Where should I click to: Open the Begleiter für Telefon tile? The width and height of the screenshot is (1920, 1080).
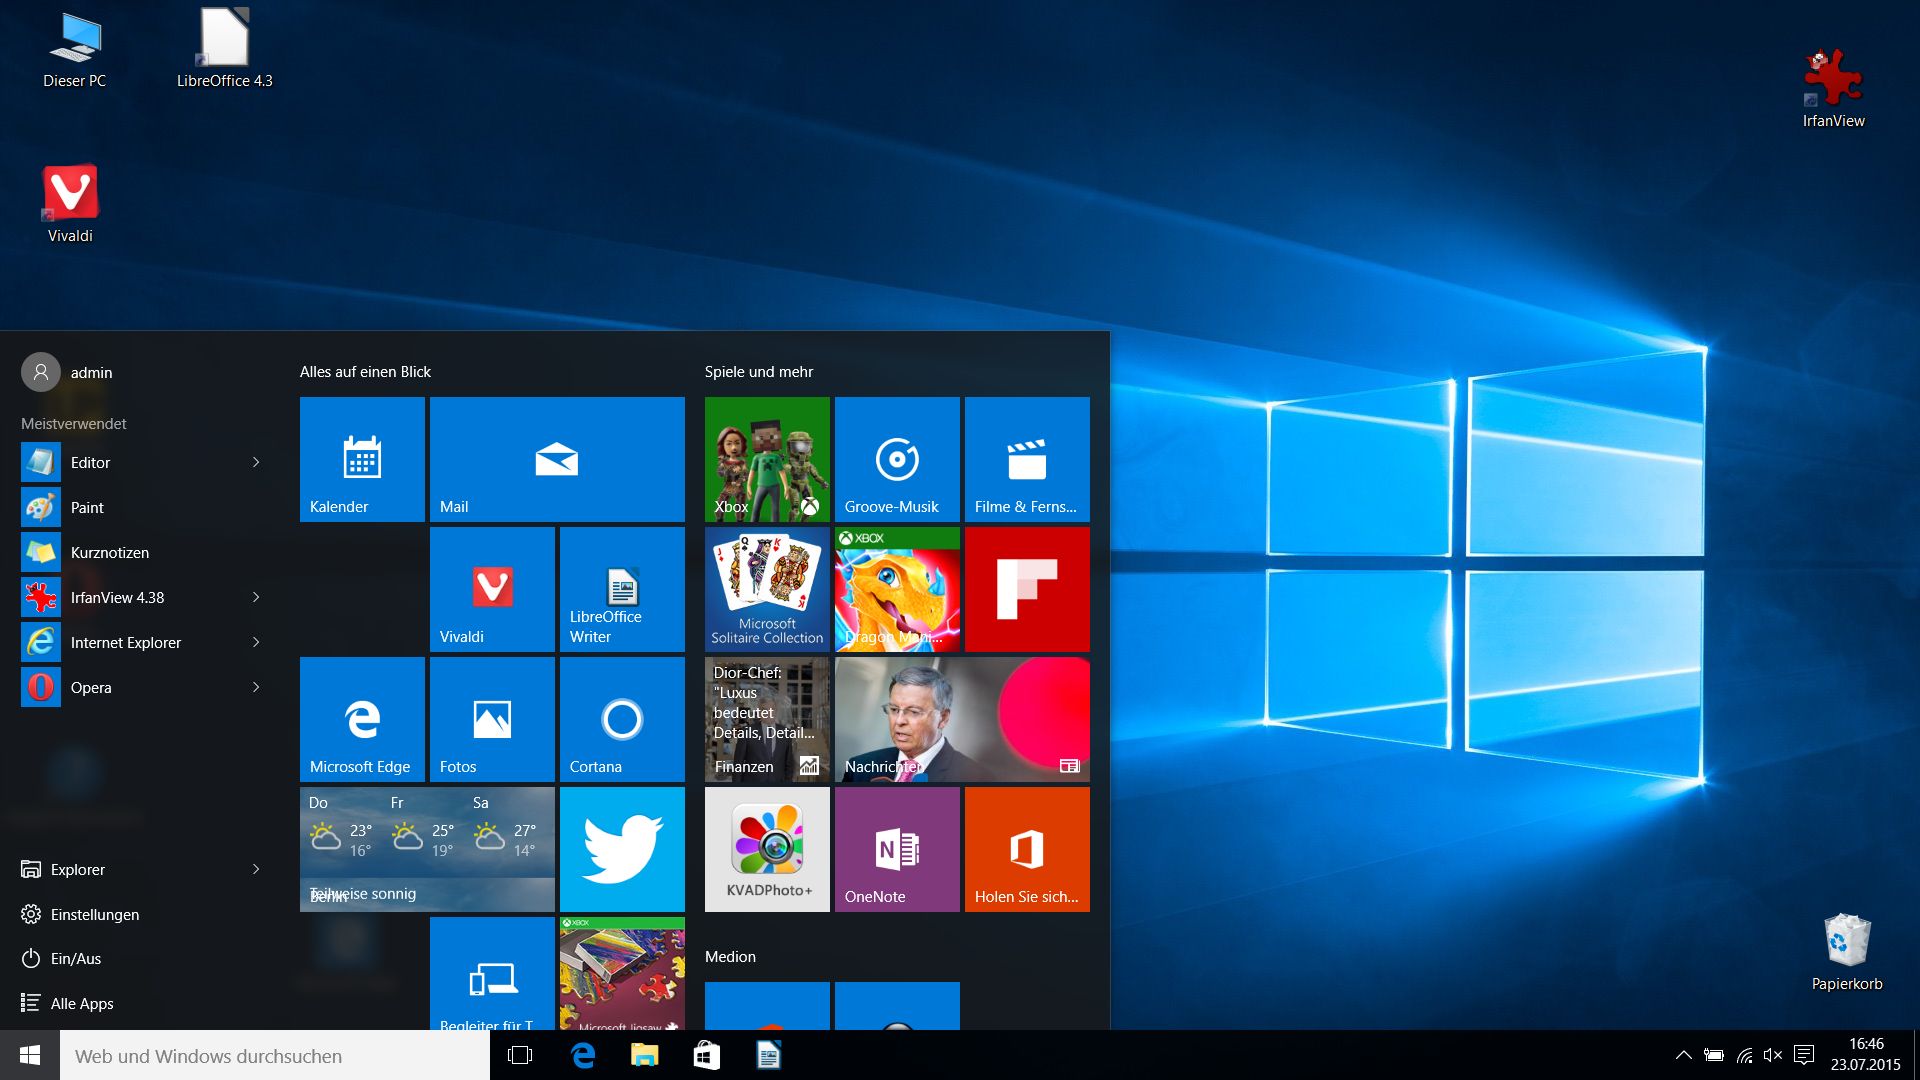[492, 973]
